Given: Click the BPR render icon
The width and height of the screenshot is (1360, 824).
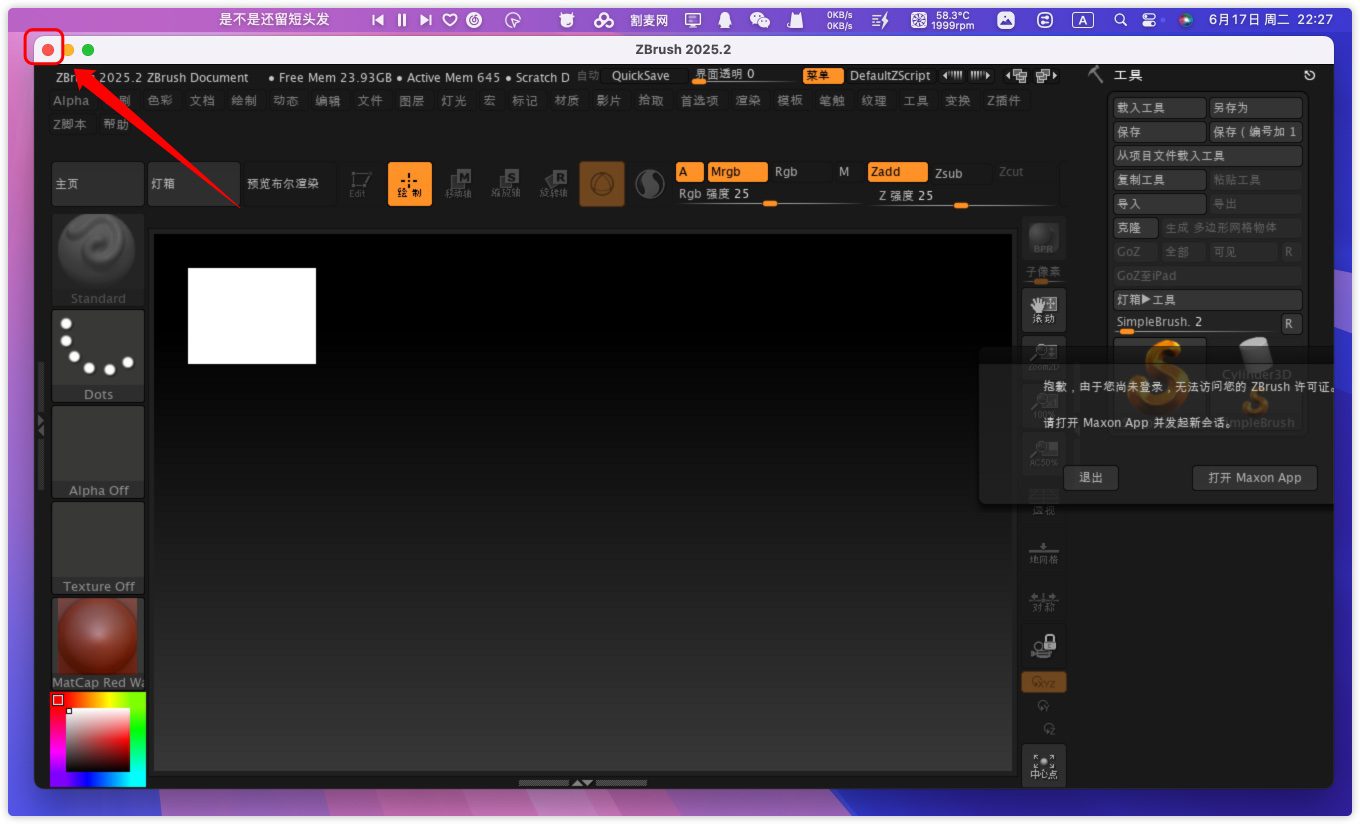Looking at the screenshot, I should coord(1043,239).
